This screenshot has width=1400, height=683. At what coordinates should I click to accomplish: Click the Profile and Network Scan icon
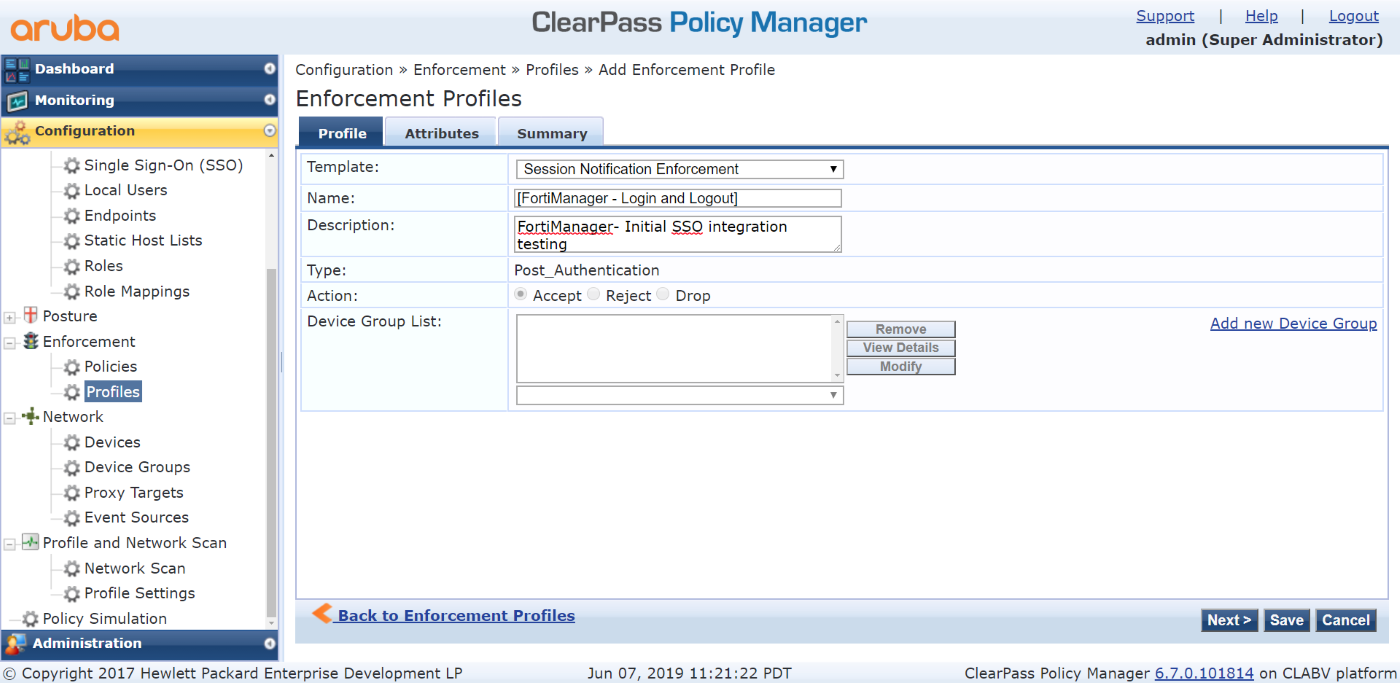click(x=30, y=543)
